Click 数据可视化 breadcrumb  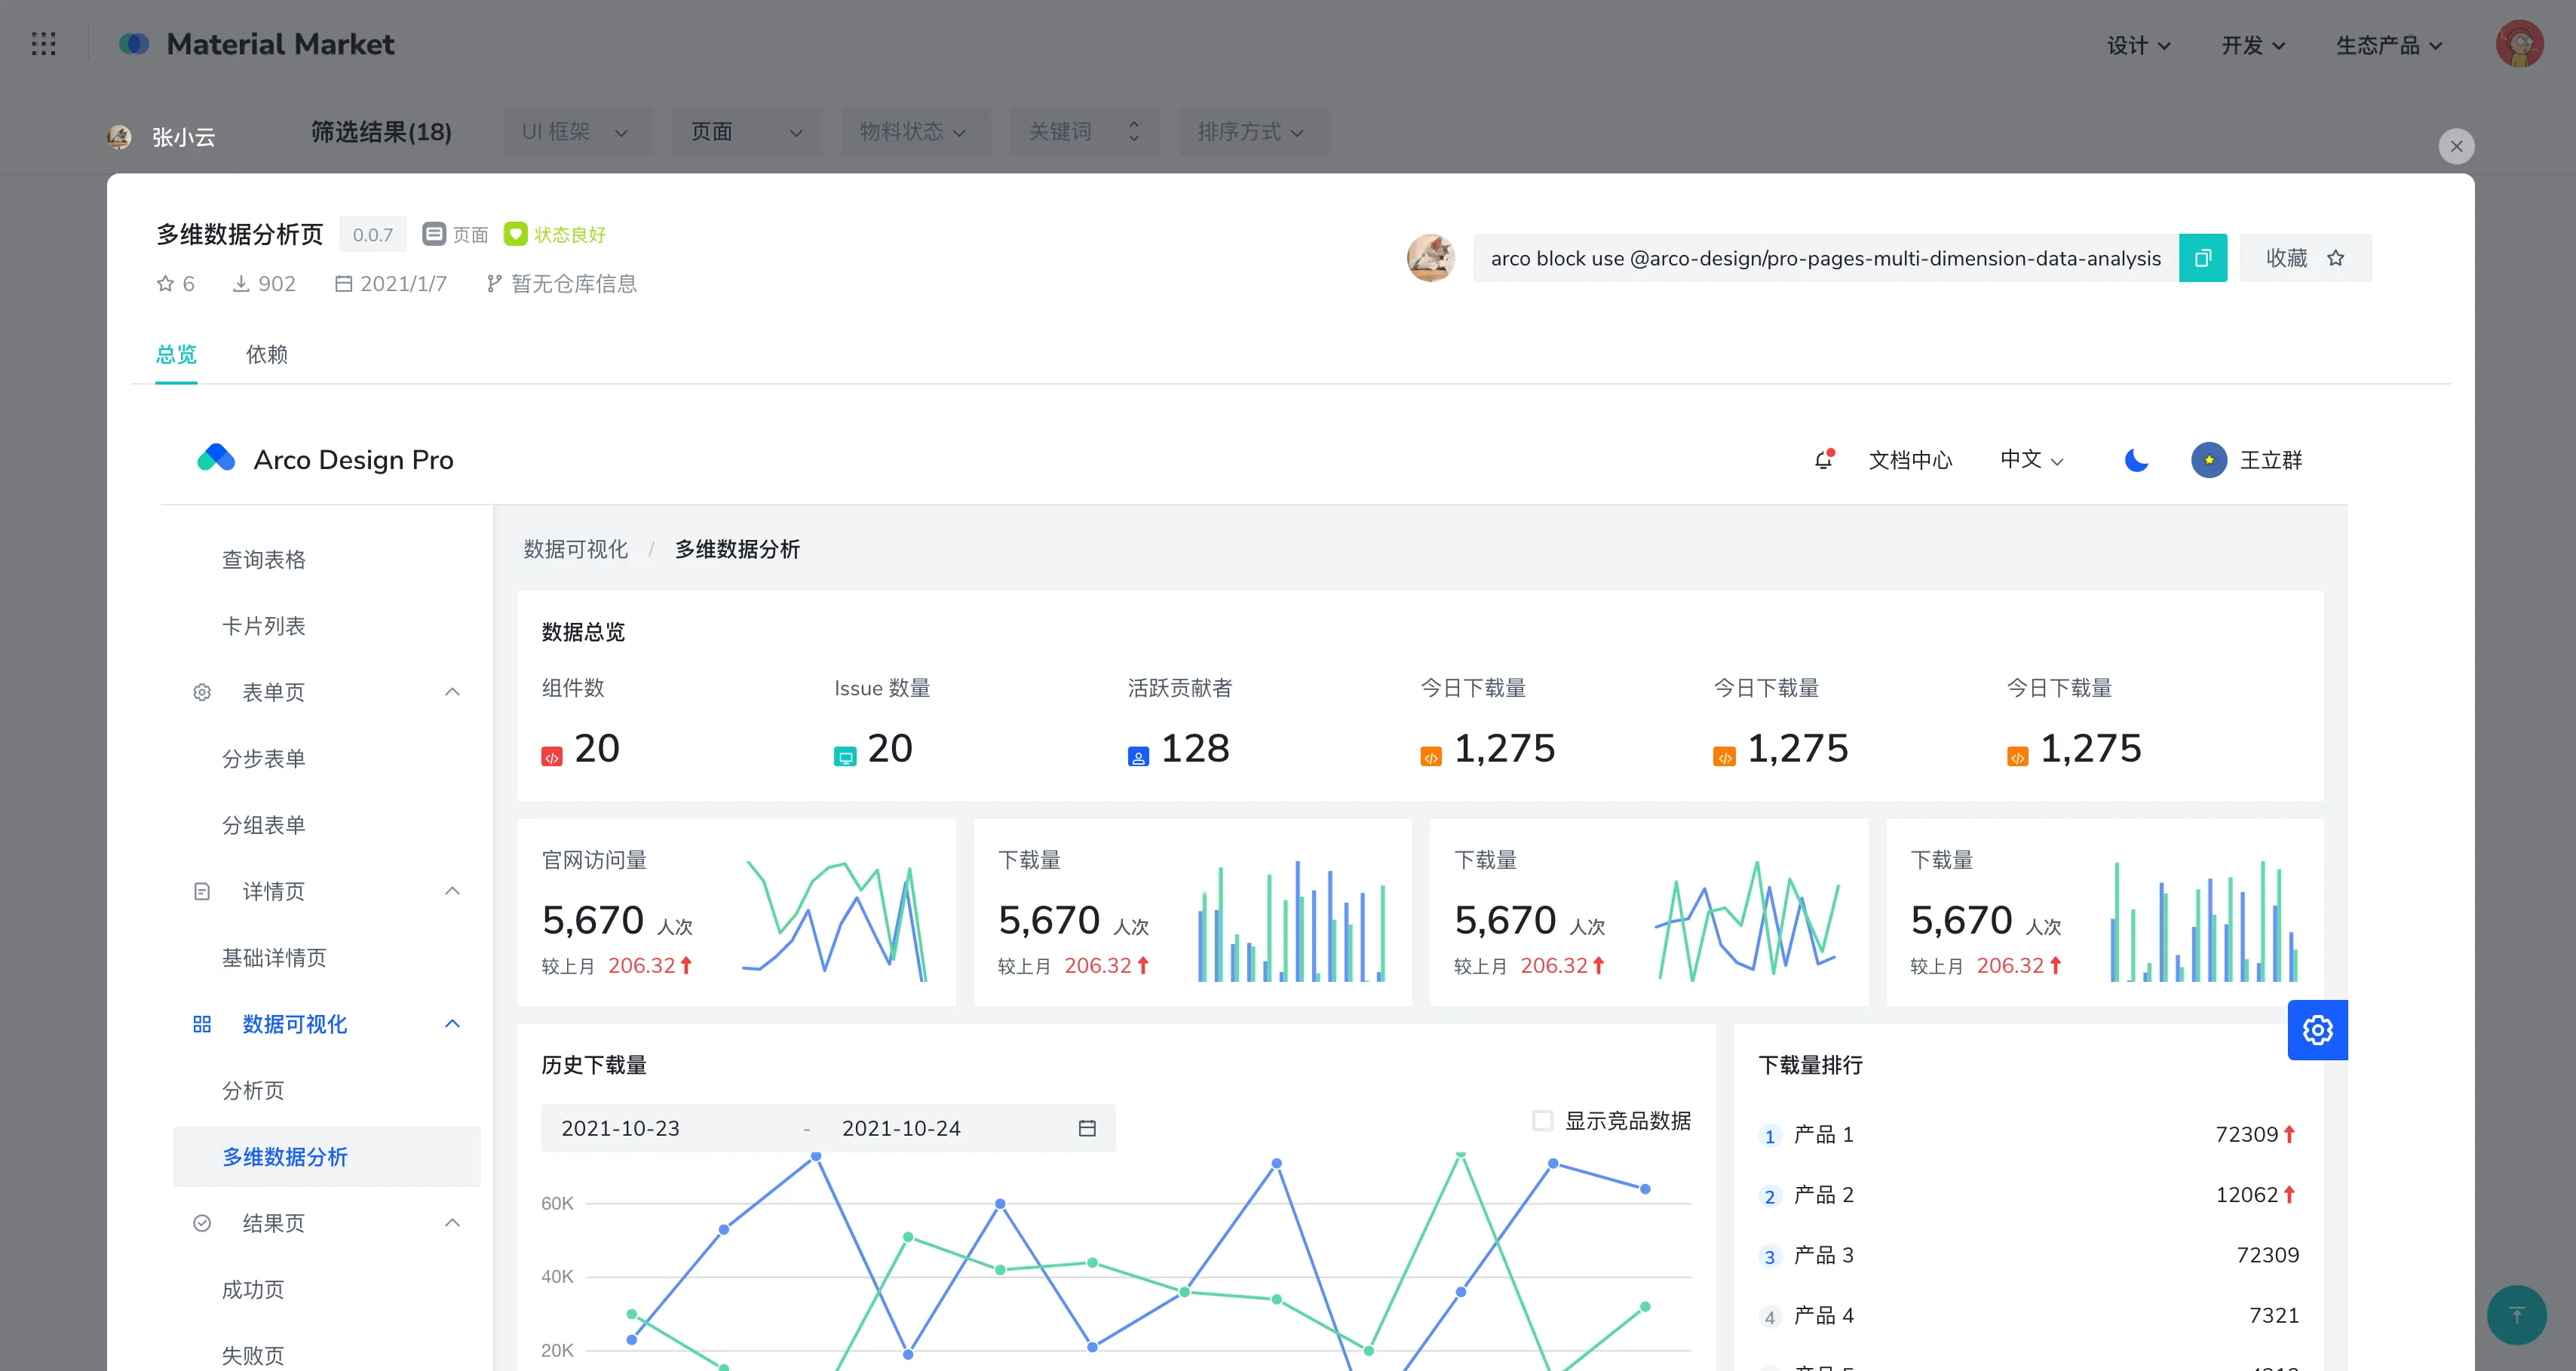coord(576,549)
